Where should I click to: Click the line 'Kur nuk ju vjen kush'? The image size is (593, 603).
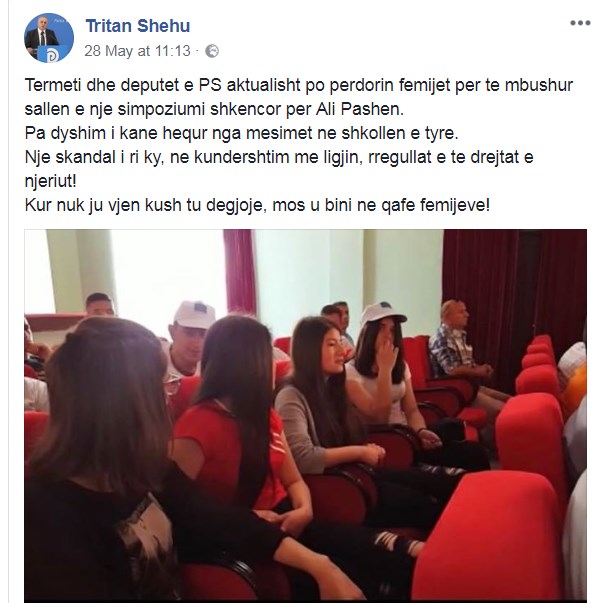point(257,205)
